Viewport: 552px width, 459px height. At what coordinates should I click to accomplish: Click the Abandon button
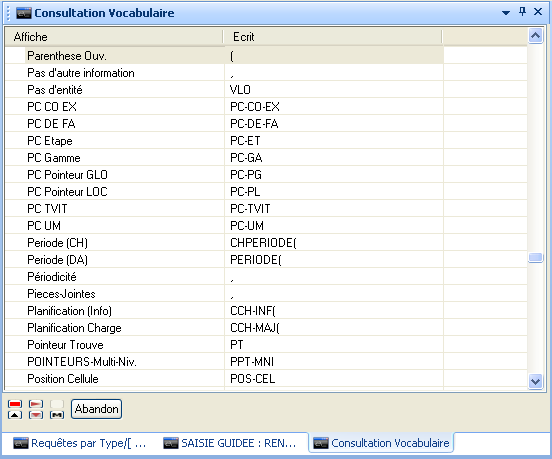(x=96, y=409)
